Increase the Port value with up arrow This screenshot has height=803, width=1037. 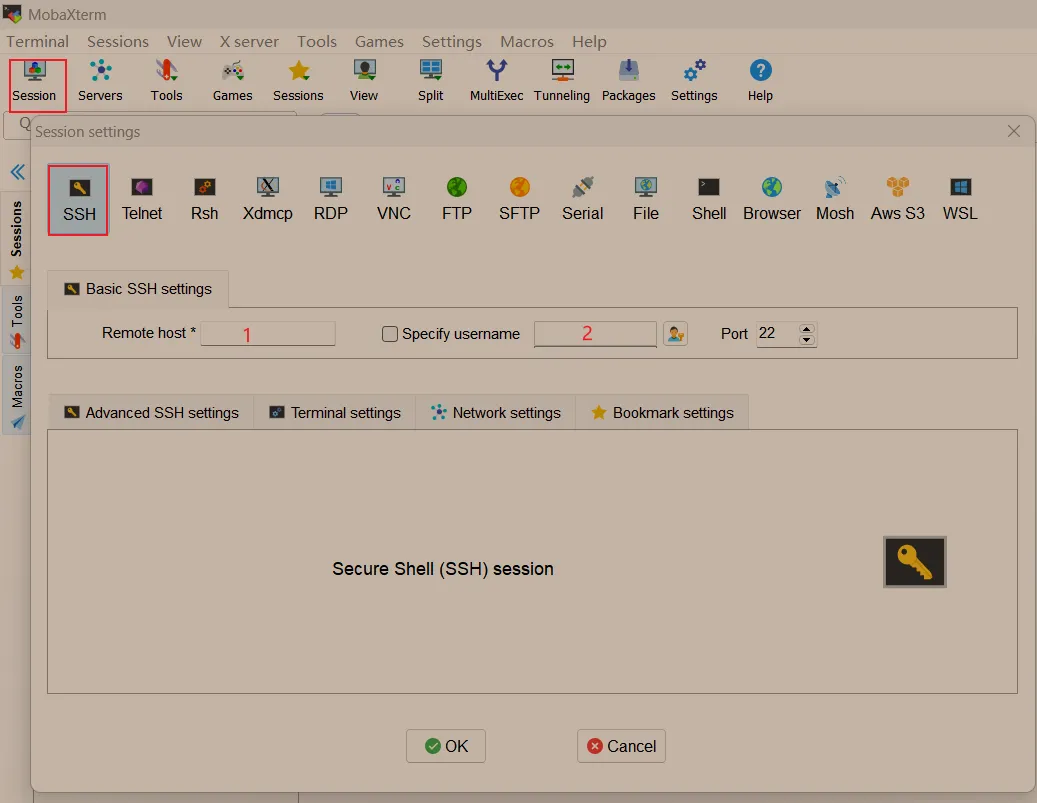point(806,329)
